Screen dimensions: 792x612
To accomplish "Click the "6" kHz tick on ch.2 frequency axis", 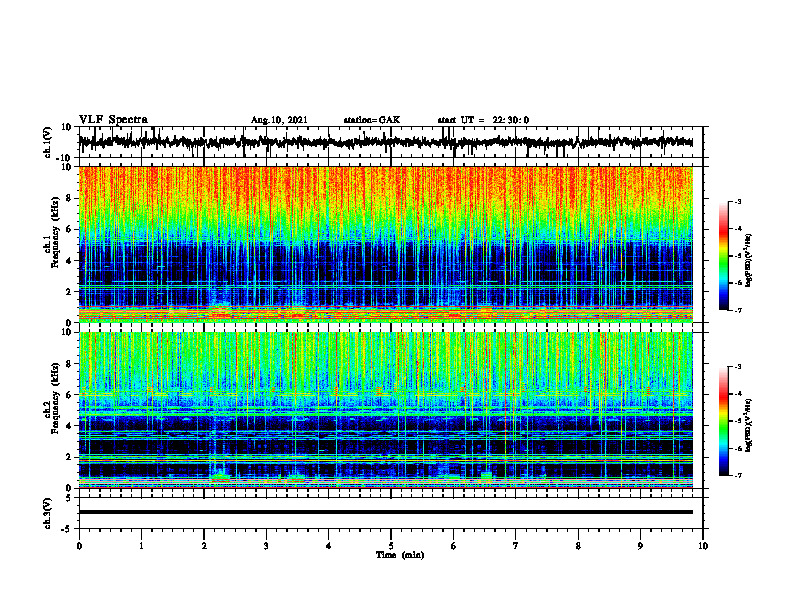I will coord(71,395).
